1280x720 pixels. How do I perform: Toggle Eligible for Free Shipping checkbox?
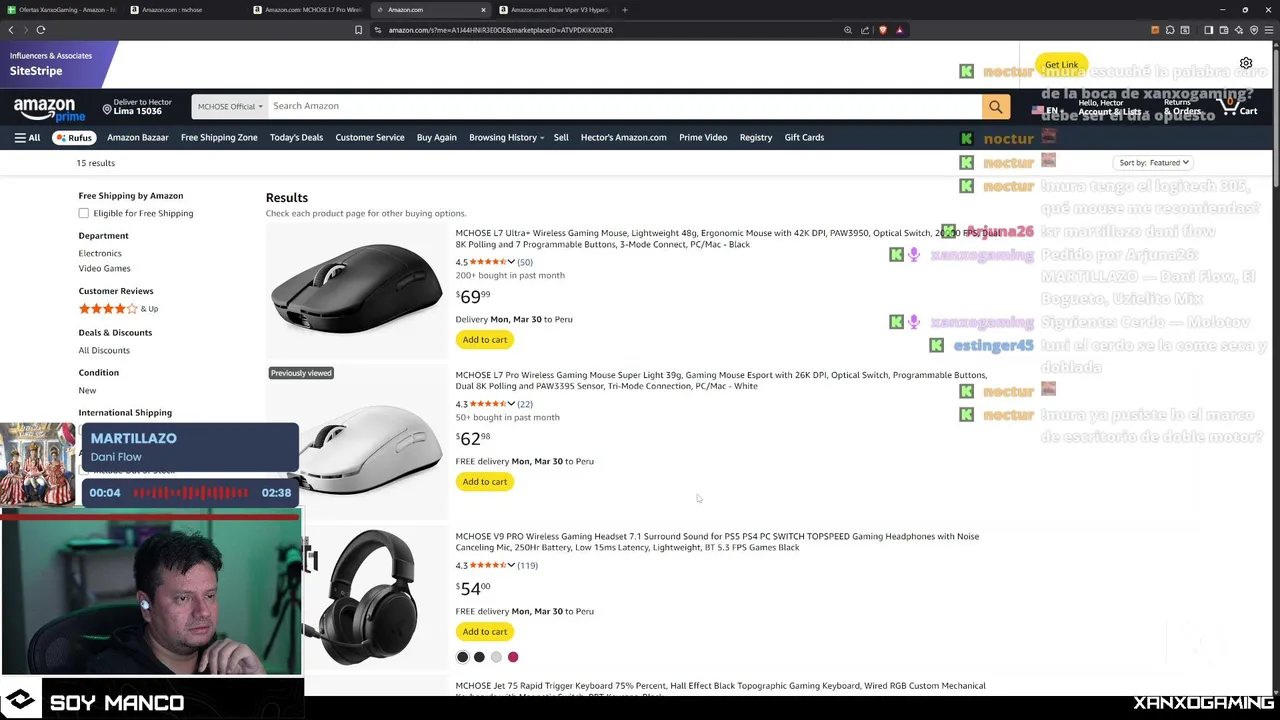84,213
